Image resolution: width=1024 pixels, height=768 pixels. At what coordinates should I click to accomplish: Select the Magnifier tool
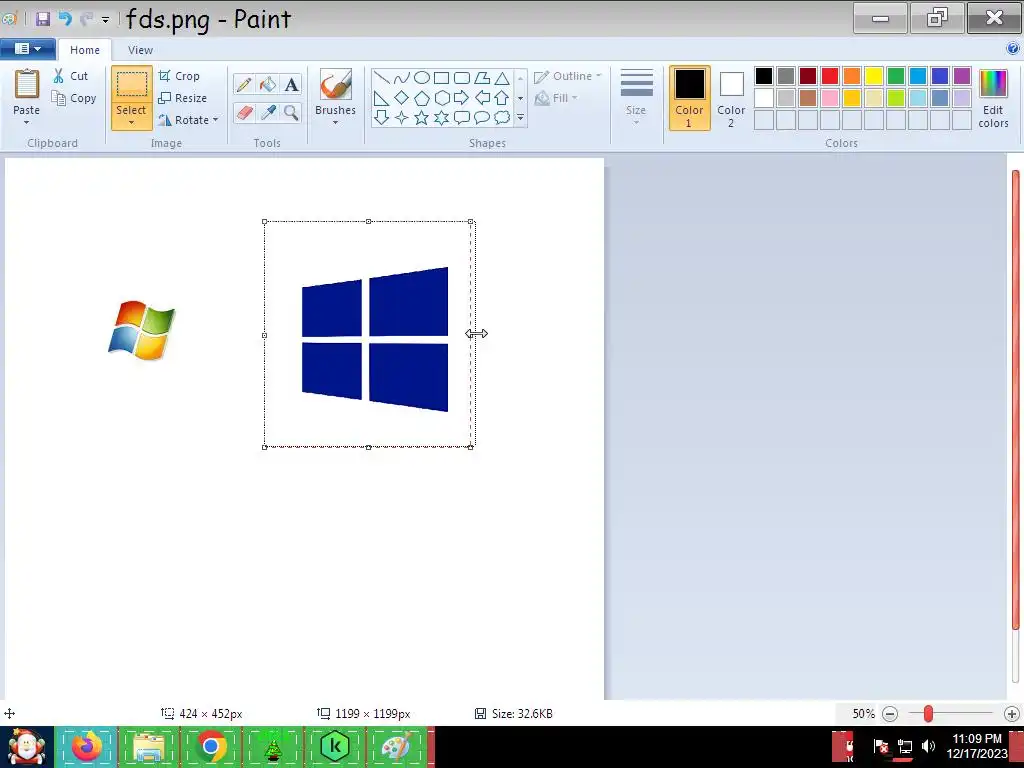click(291, 112)
